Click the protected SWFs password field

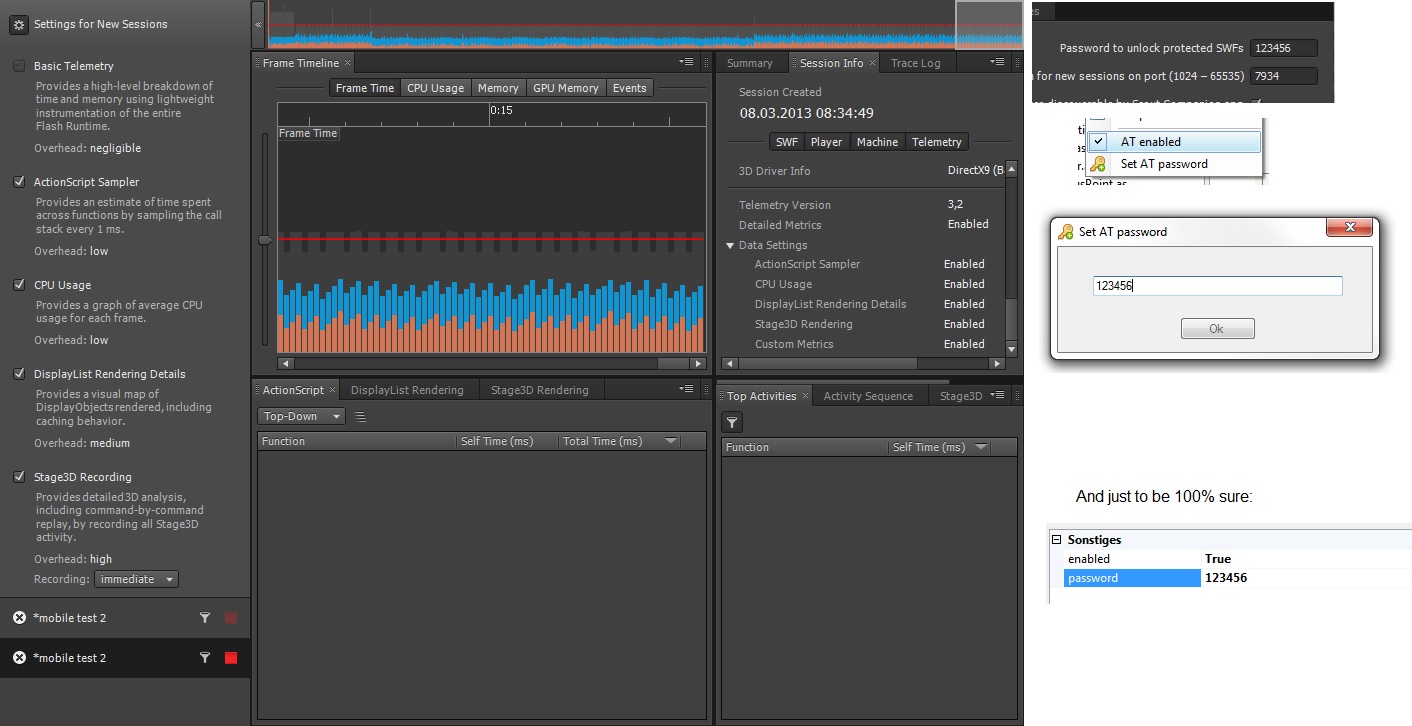click(1285, 48)
